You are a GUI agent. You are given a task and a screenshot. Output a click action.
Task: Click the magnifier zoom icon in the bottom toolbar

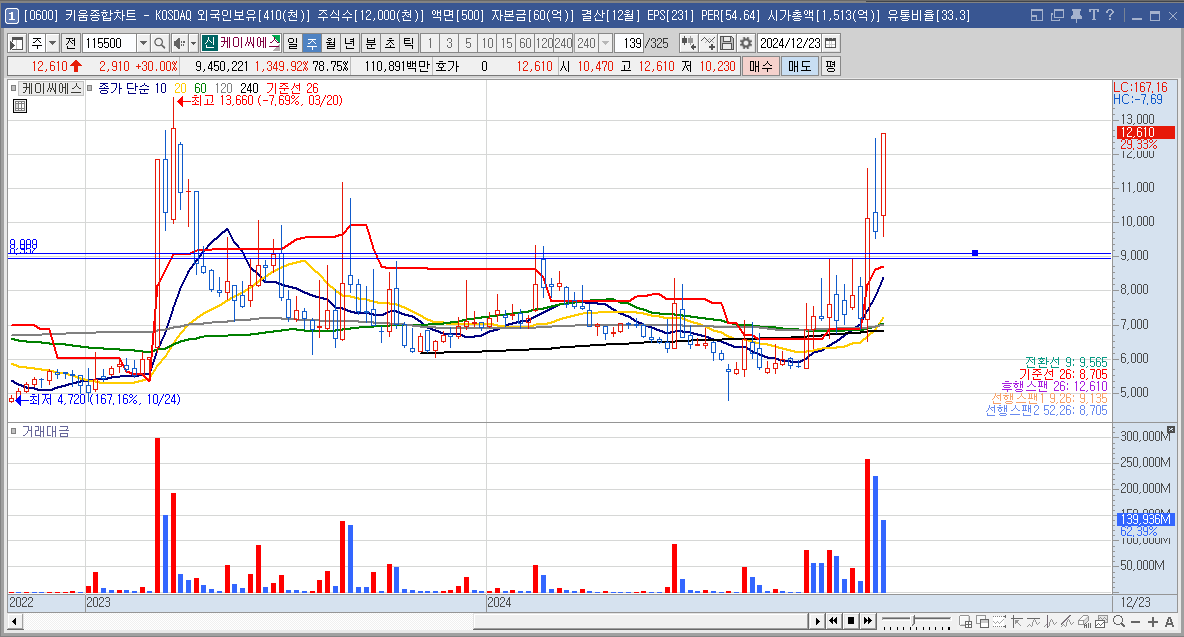1118,621
